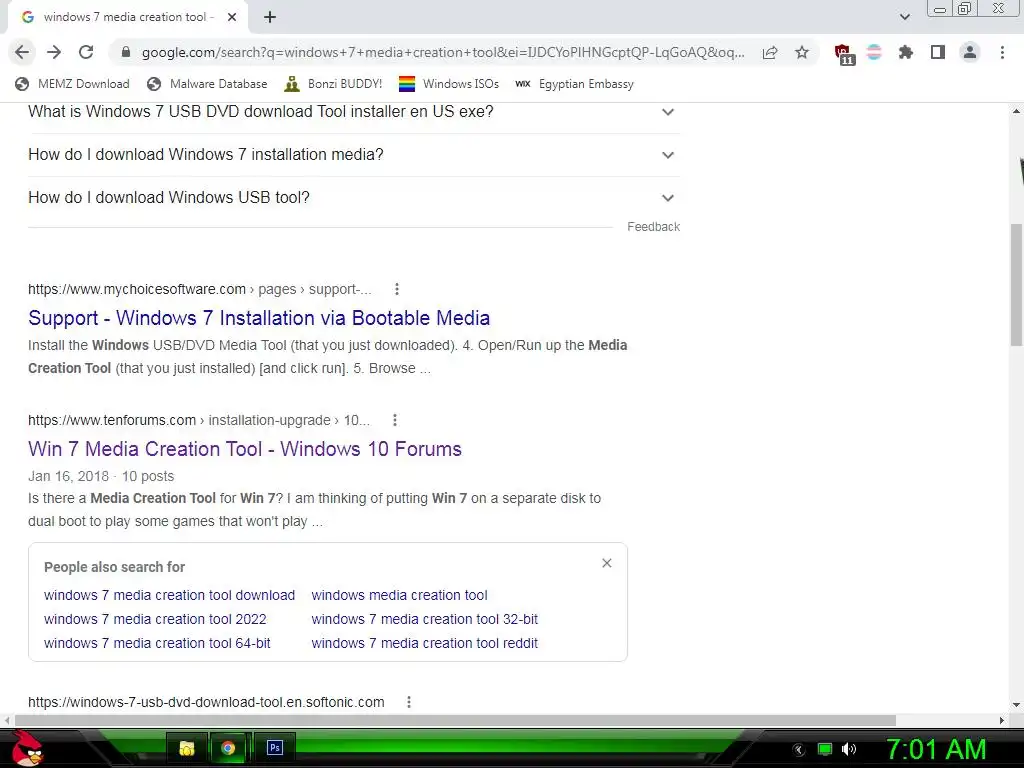Select the windows 7 media creation tool tab
The width and height of the screenshot is (1024, 768).
coord(128,17)
